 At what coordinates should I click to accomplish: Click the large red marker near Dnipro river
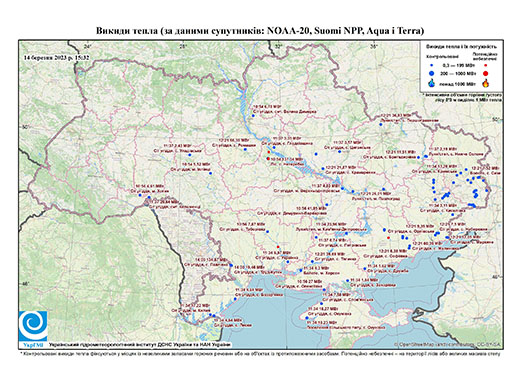pos(268,159)
